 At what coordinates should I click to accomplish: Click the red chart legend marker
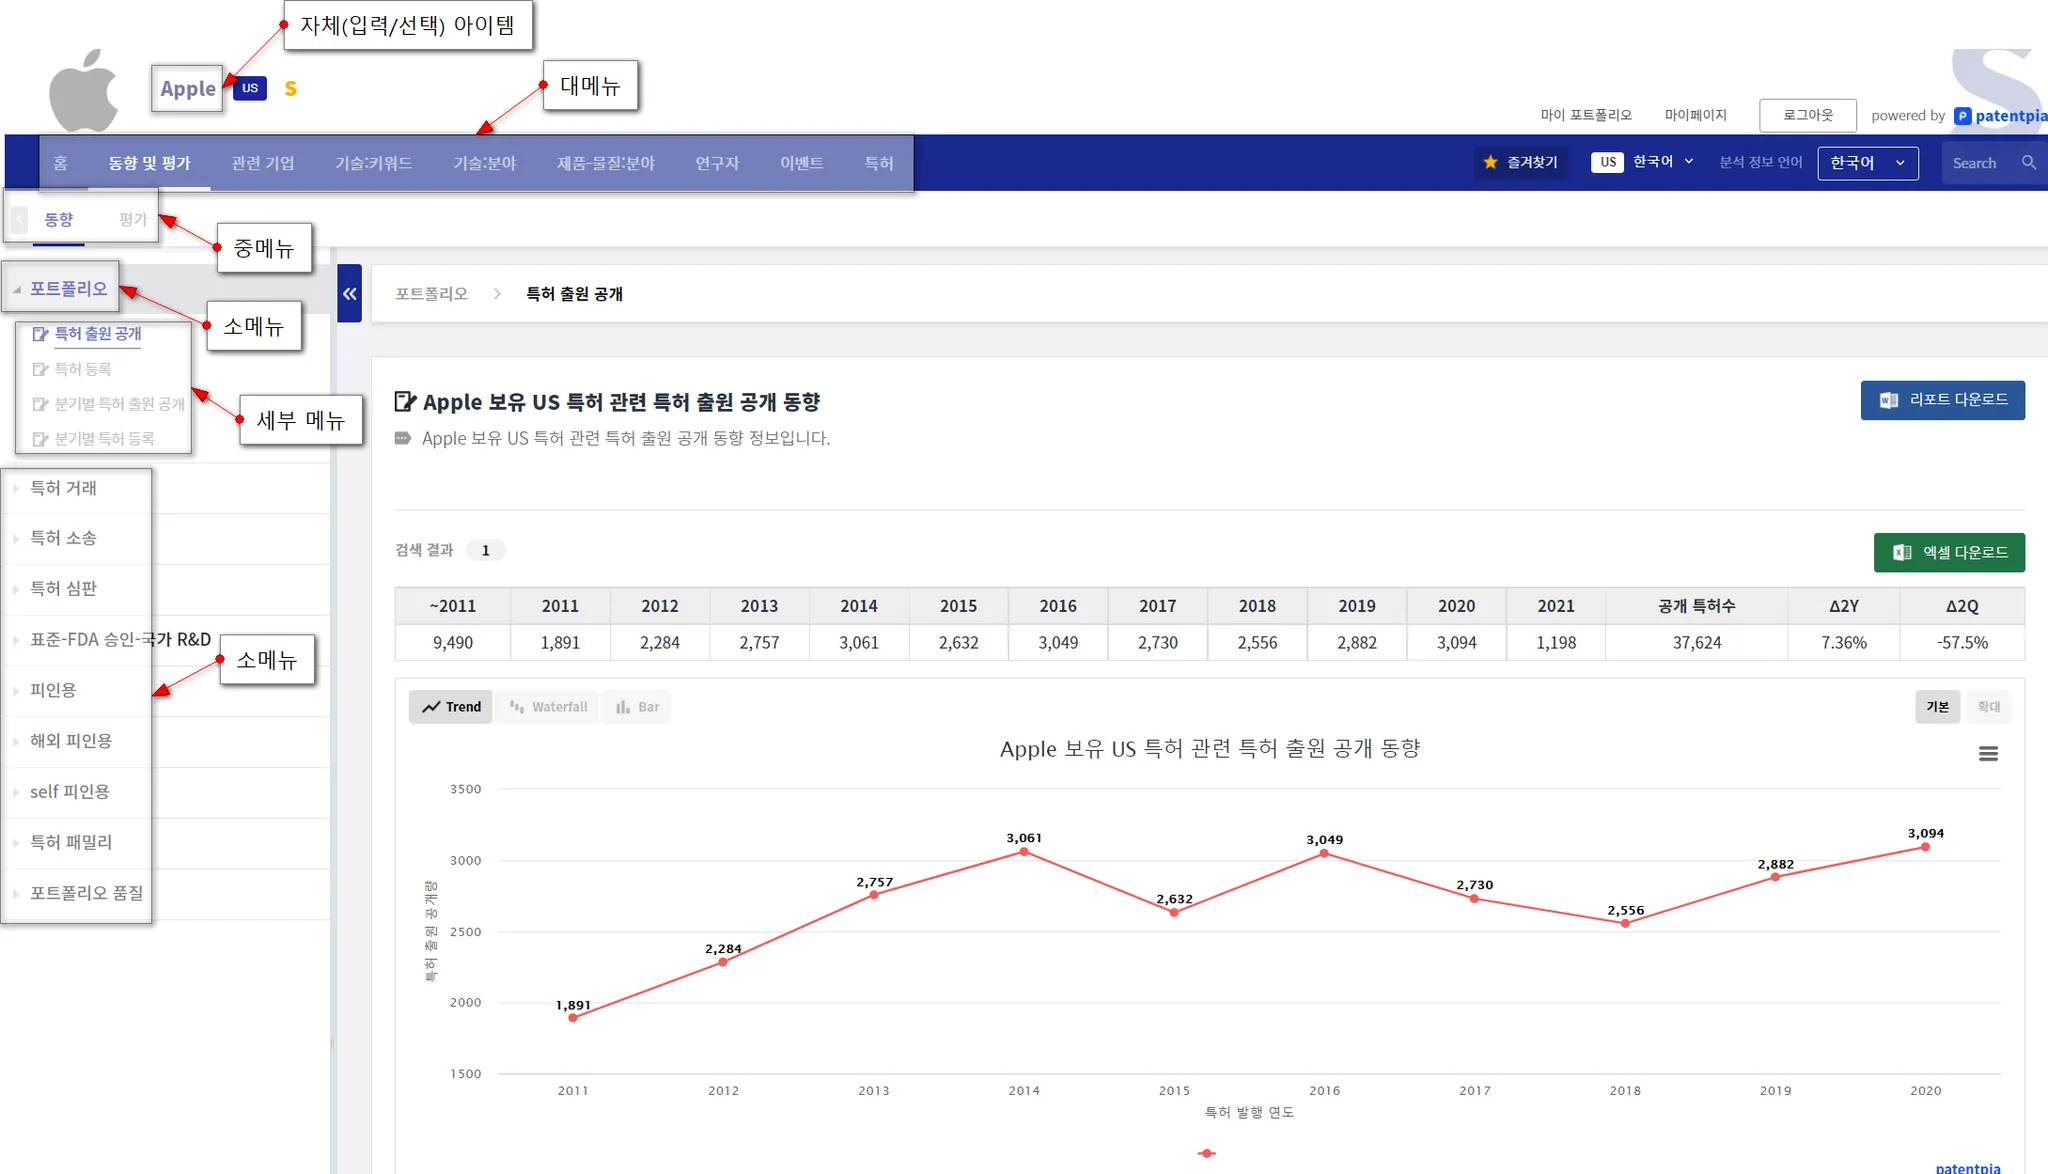(x=1207, y=1153)
